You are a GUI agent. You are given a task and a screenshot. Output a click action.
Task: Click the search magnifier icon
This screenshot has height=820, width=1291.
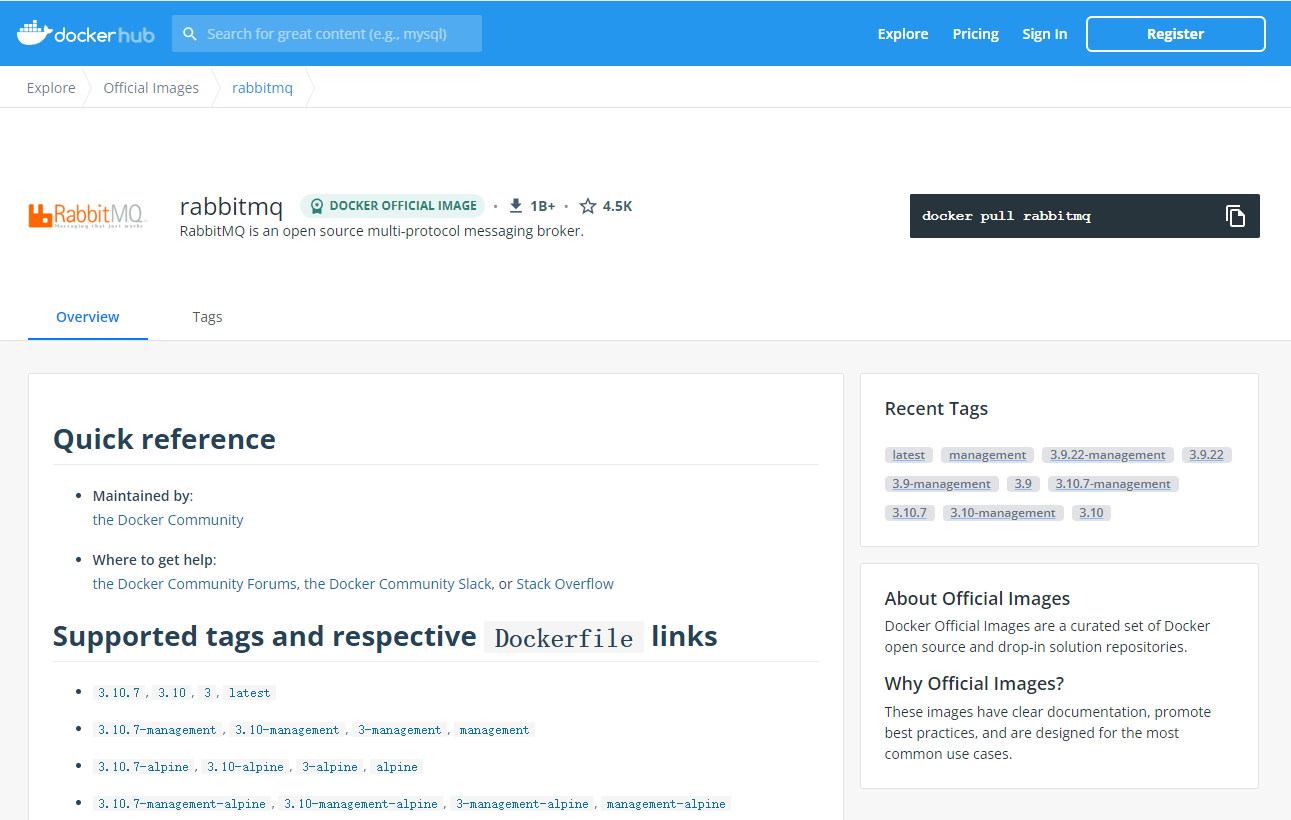point(190,34)
